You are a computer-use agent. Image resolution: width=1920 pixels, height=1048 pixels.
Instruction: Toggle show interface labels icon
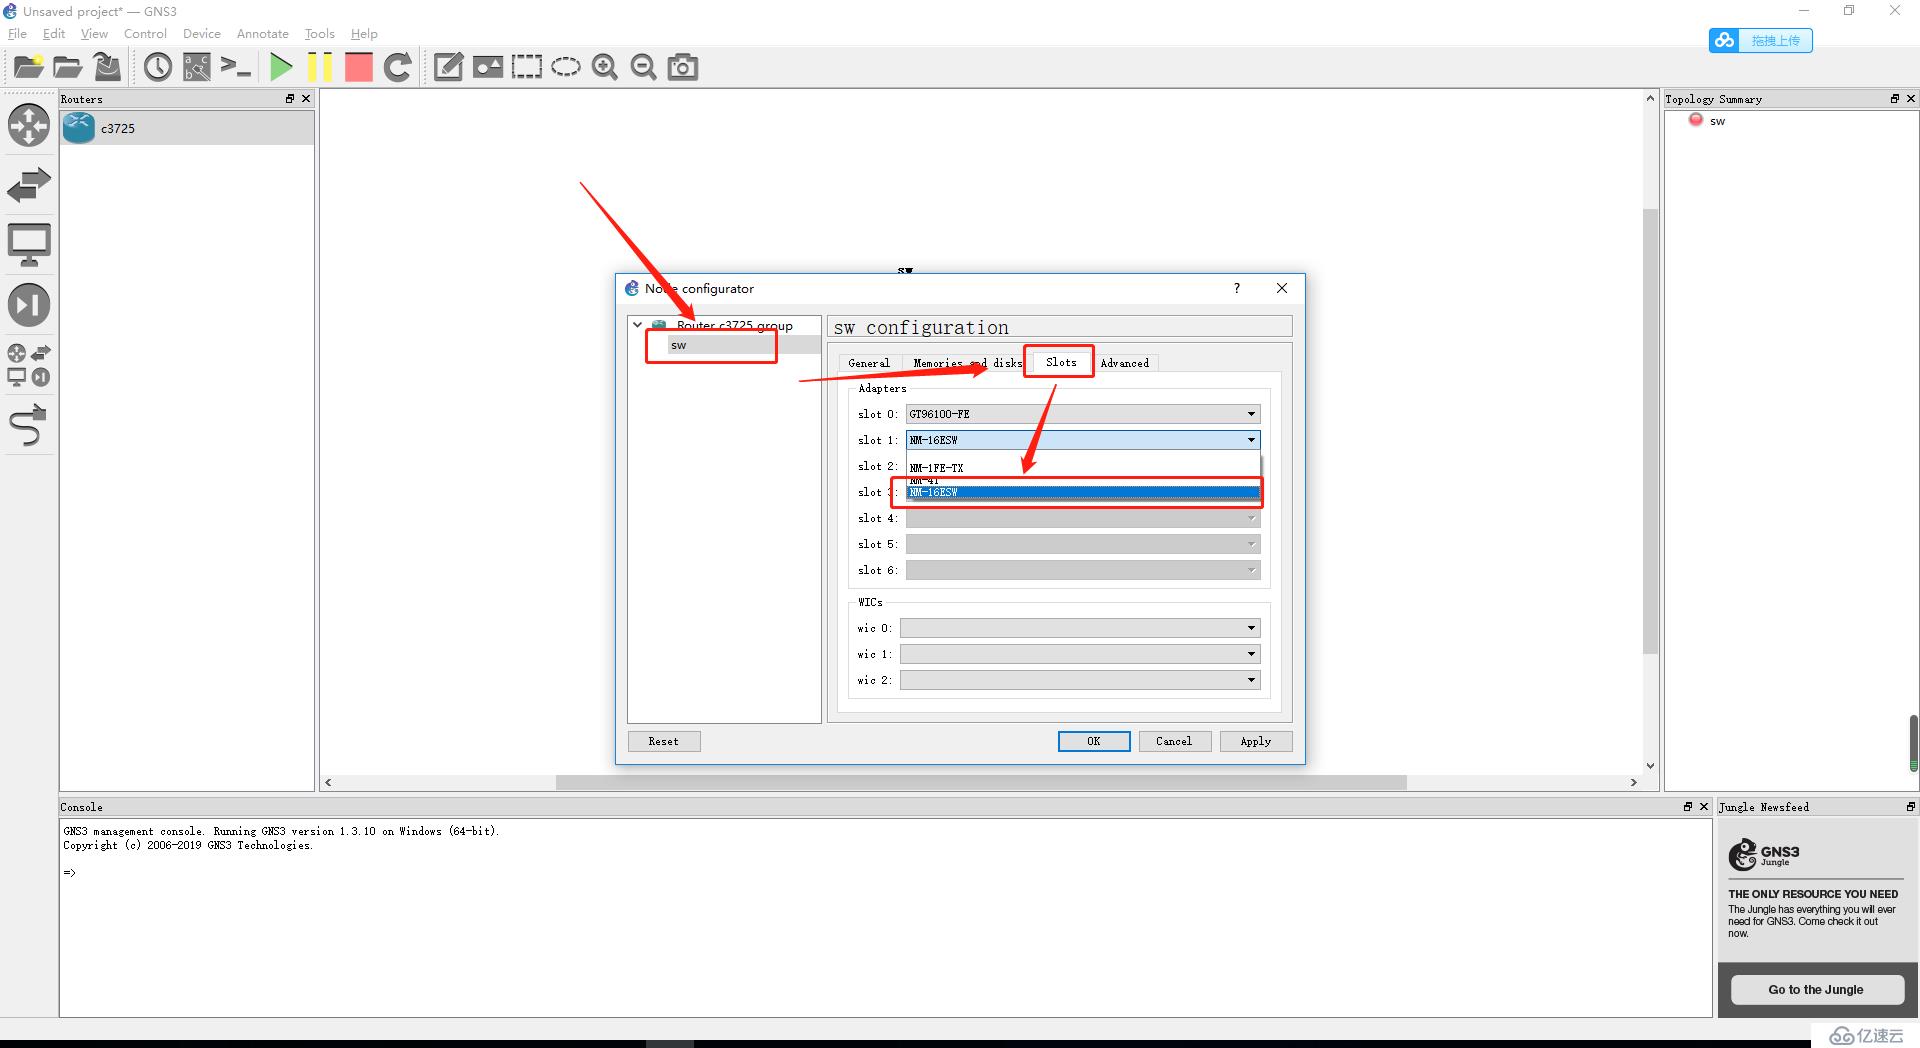[x=197, y=67]
